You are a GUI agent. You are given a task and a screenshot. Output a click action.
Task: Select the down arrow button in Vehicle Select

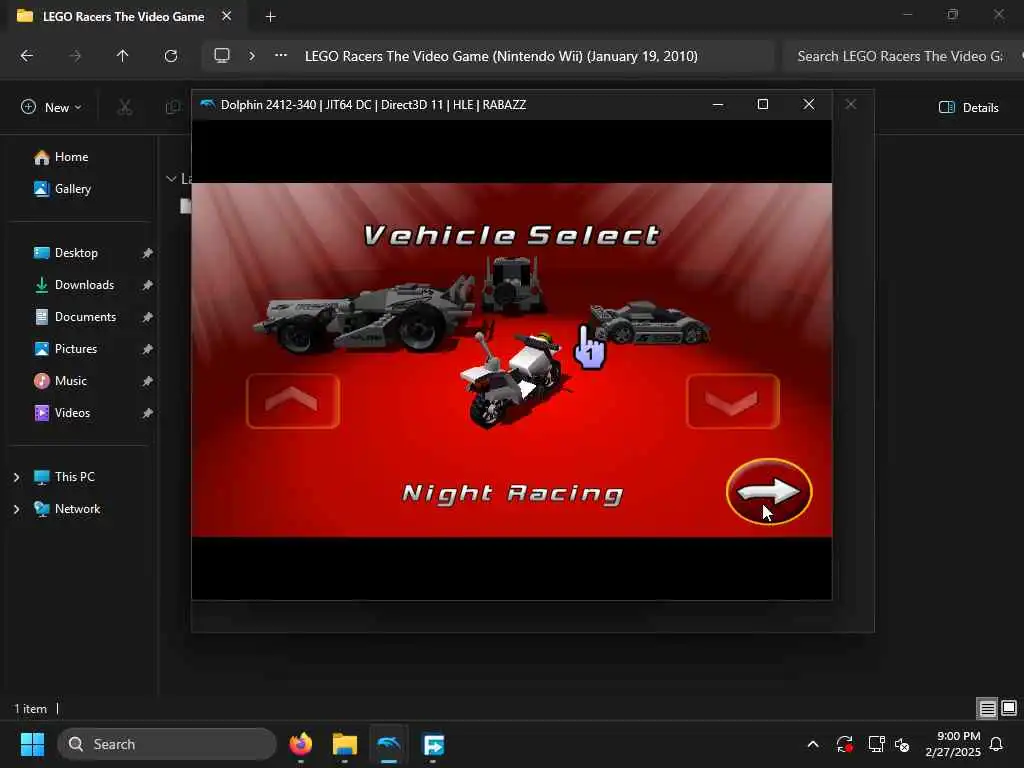pos(733,401)
